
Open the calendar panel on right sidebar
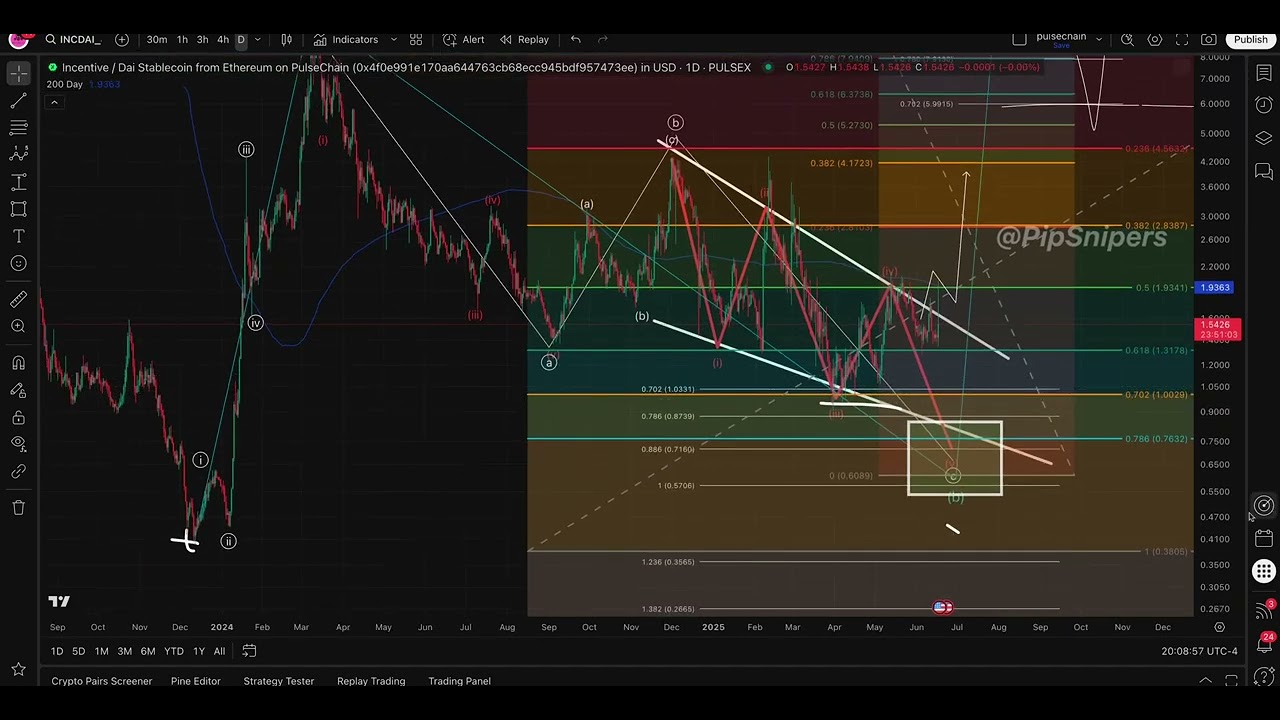click(1264, 539)
